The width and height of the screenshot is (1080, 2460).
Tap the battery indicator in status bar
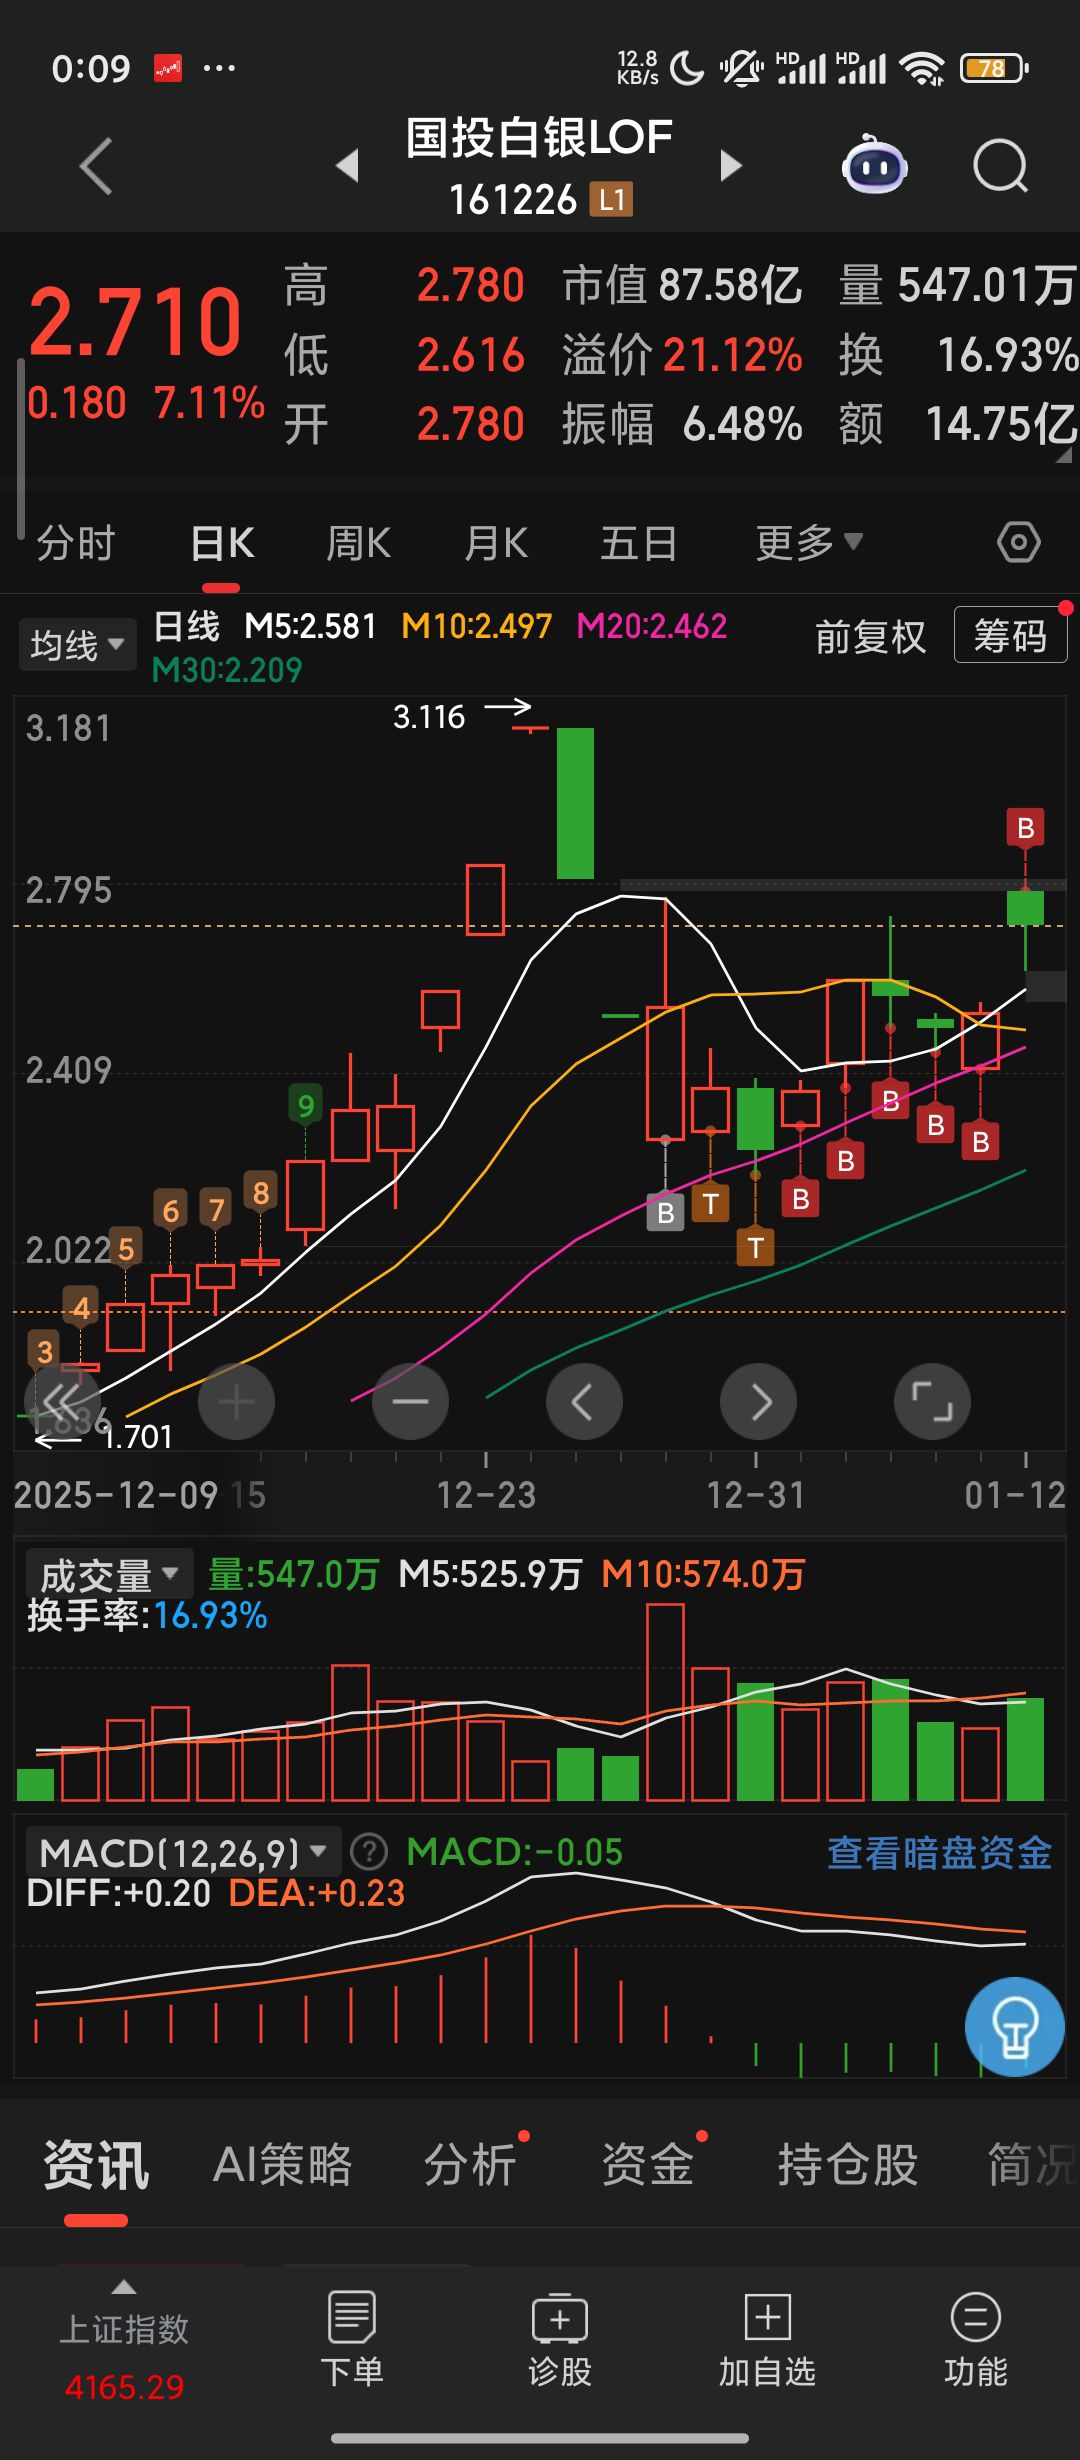(x=993, y=68)
